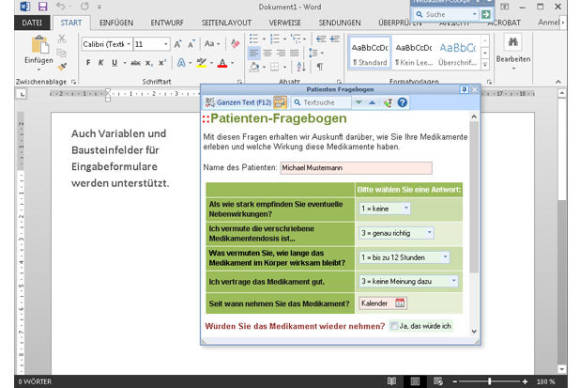The width and height of the screenshot is (580, 388).
Task: Toggle bold formatting (F)
Action: tap(88, 63)
